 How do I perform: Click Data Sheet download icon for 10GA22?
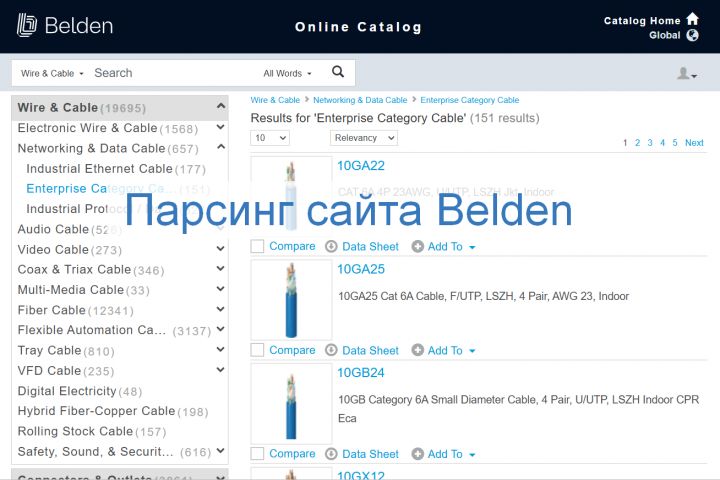pyautogui.click(x=331, y=247)
